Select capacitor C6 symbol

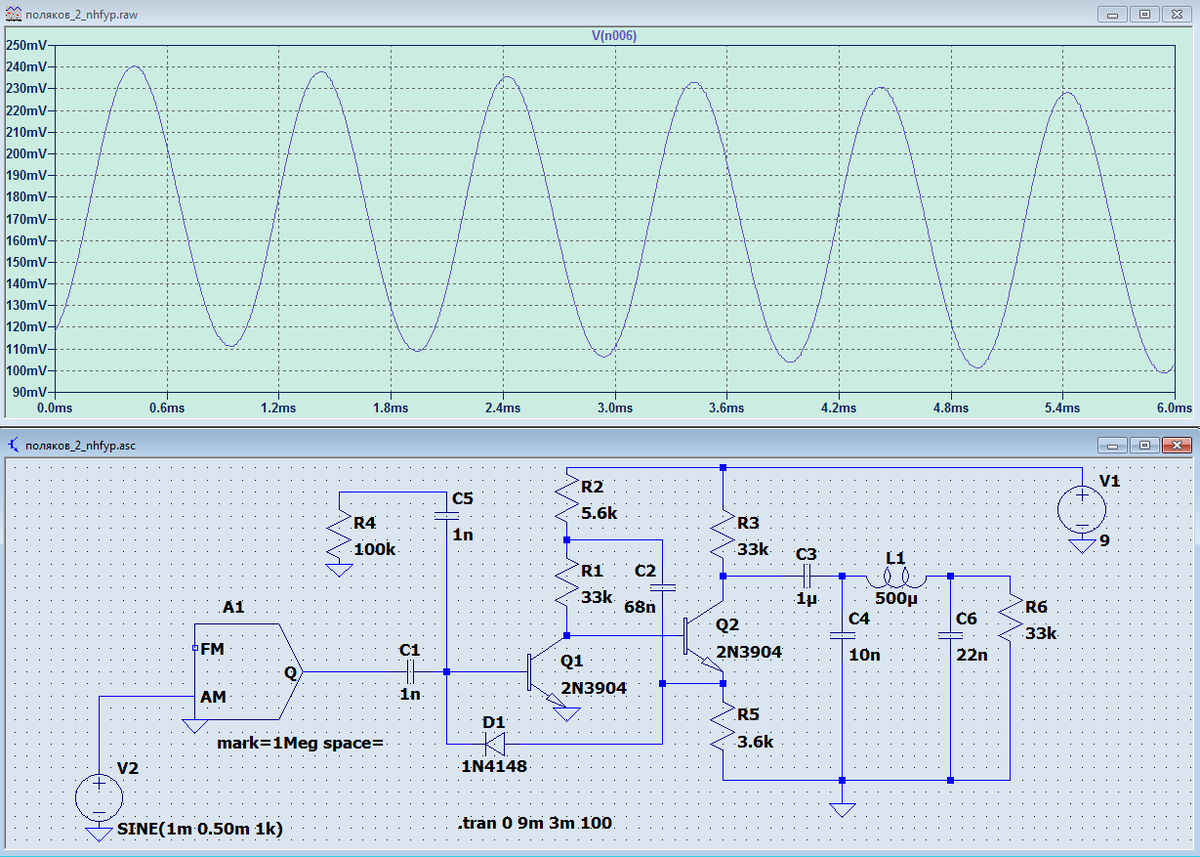950,636
